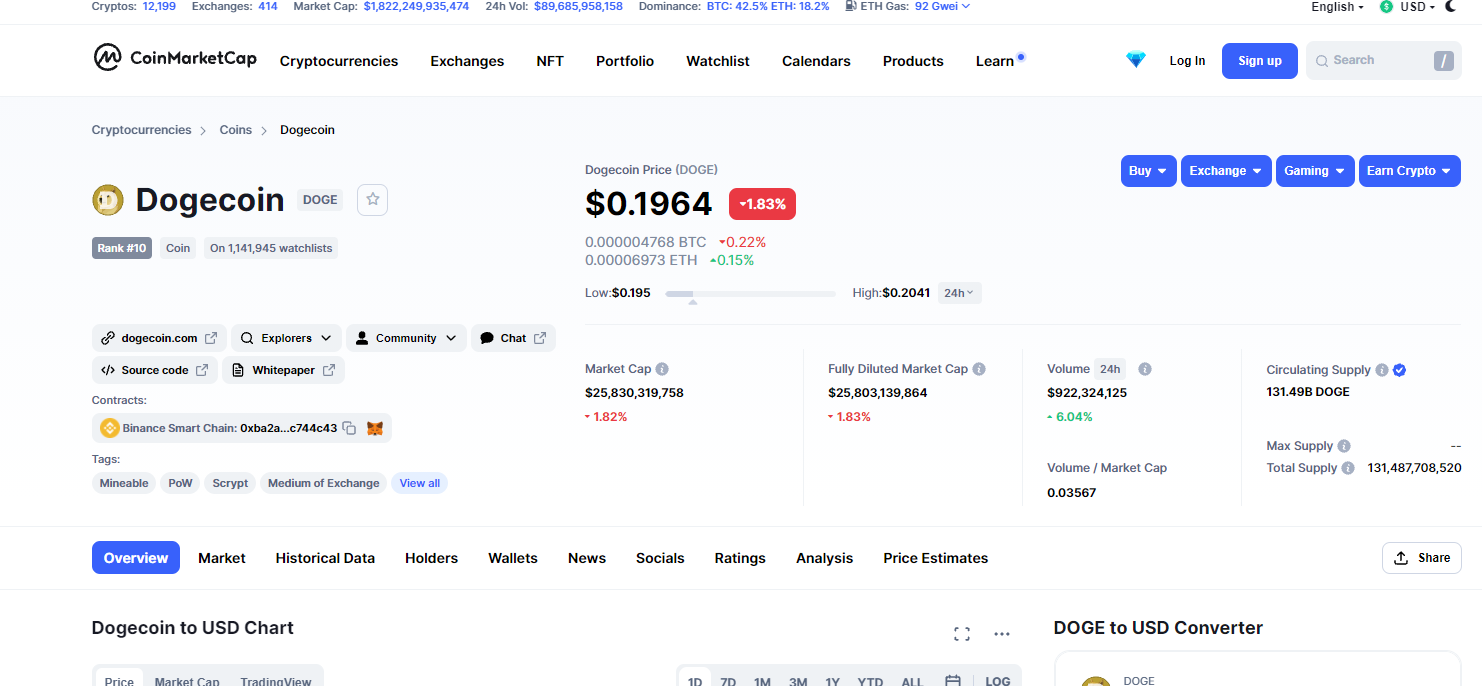Viewport: 1482px width, 686px height.
Task: Open the chart date range calendar
Action: tap(953, 681)
